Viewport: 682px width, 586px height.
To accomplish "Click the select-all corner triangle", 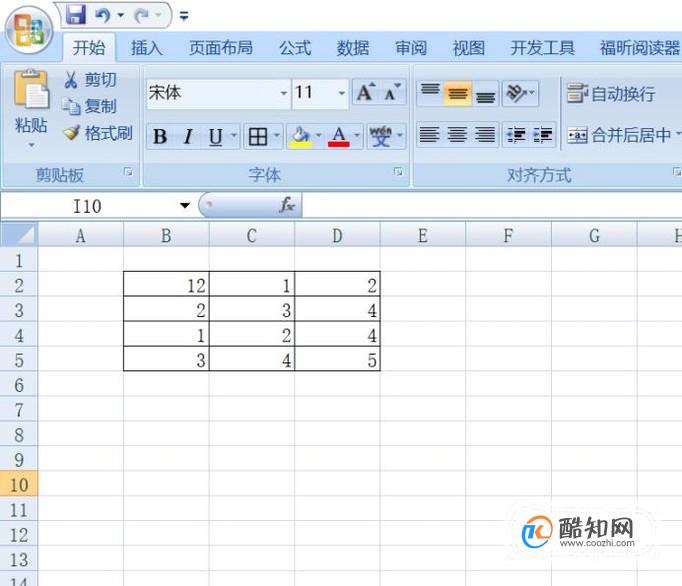I will pos(20,235).
